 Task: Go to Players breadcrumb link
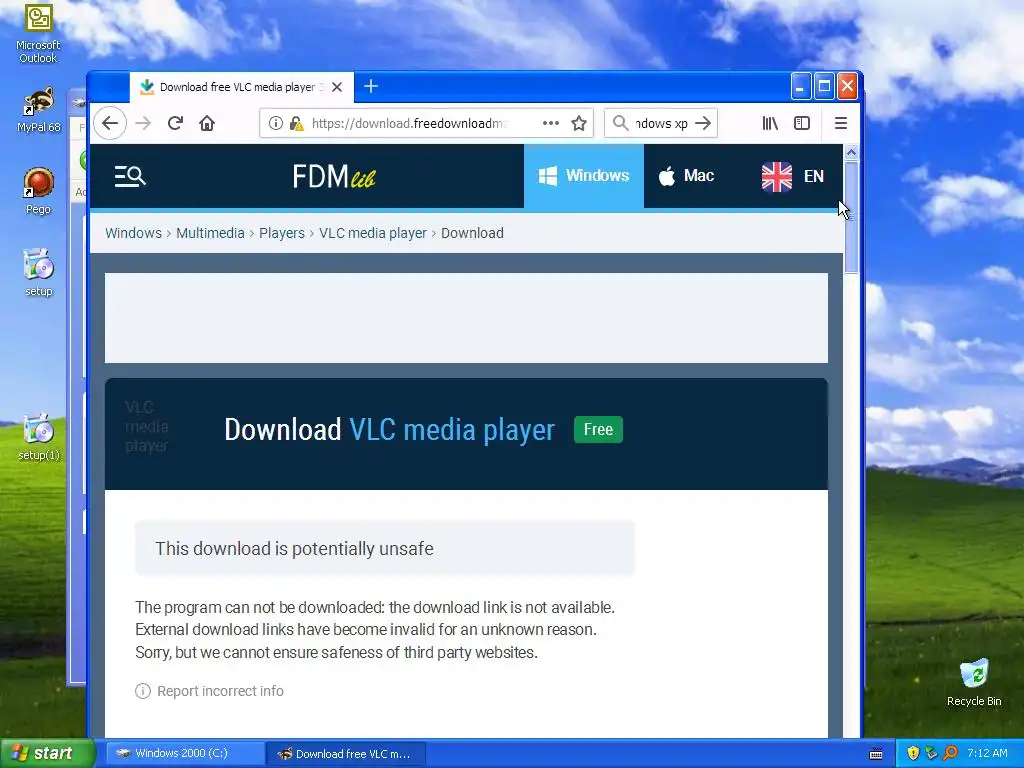(x=281, y=233)
